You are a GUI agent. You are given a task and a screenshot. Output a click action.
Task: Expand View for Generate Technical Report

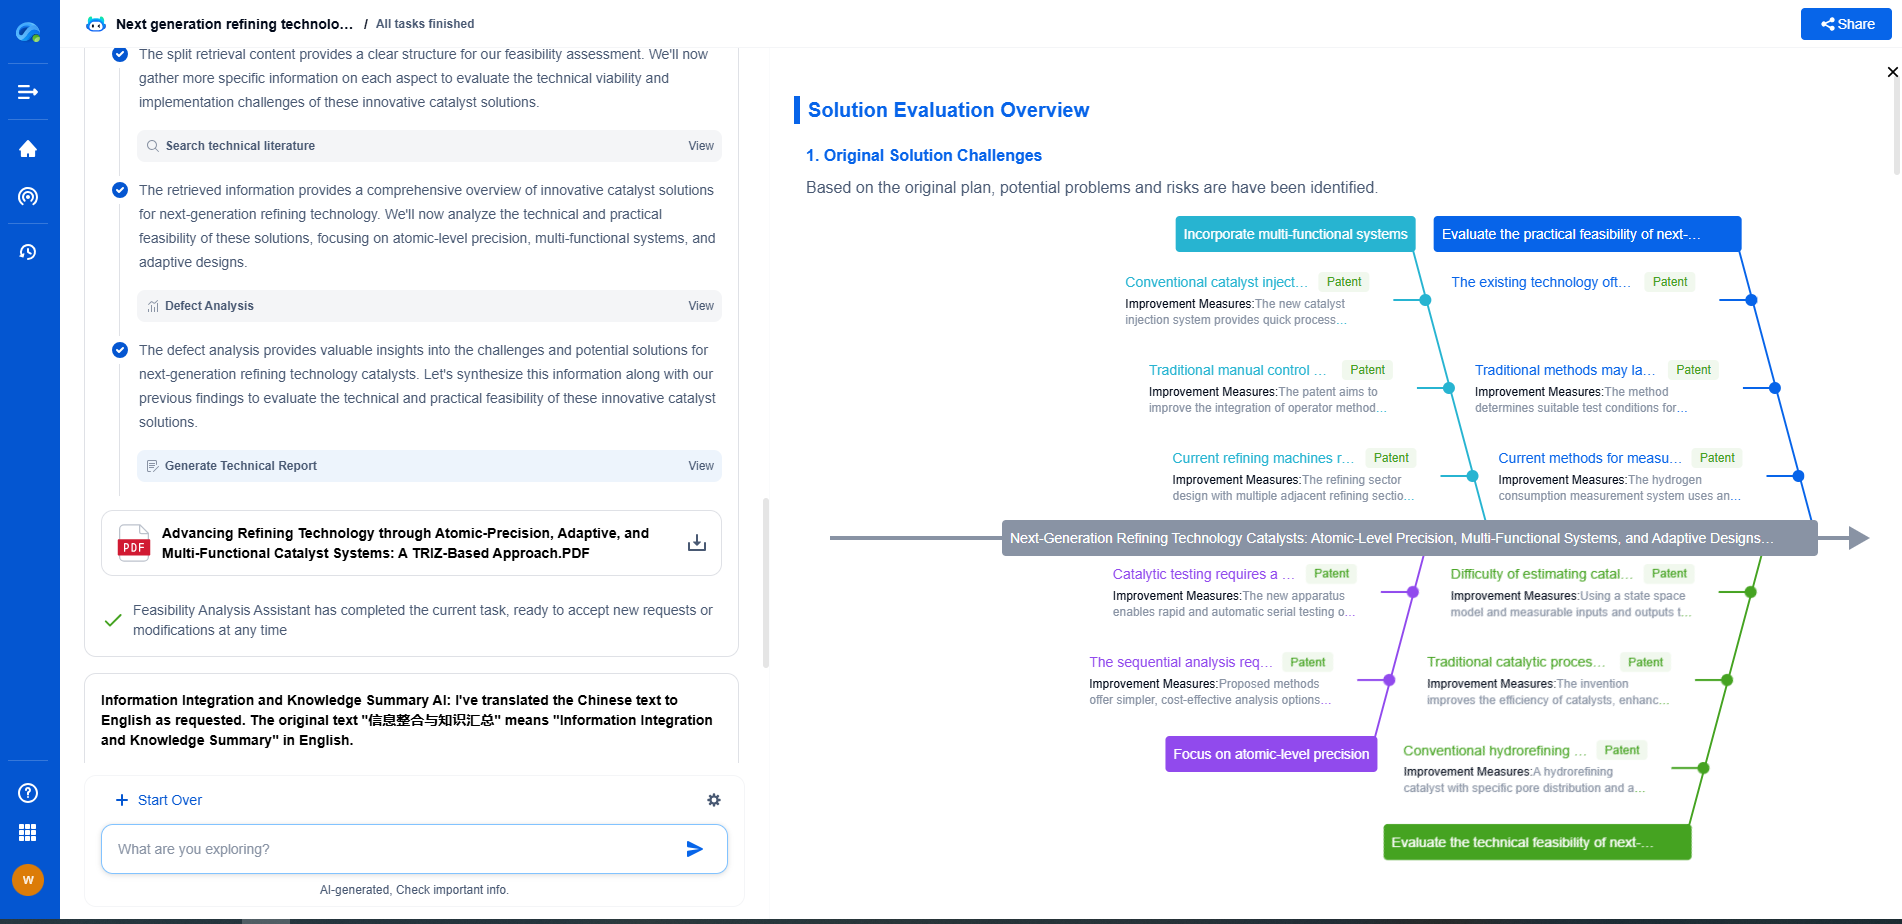click(x=700, y=466)
